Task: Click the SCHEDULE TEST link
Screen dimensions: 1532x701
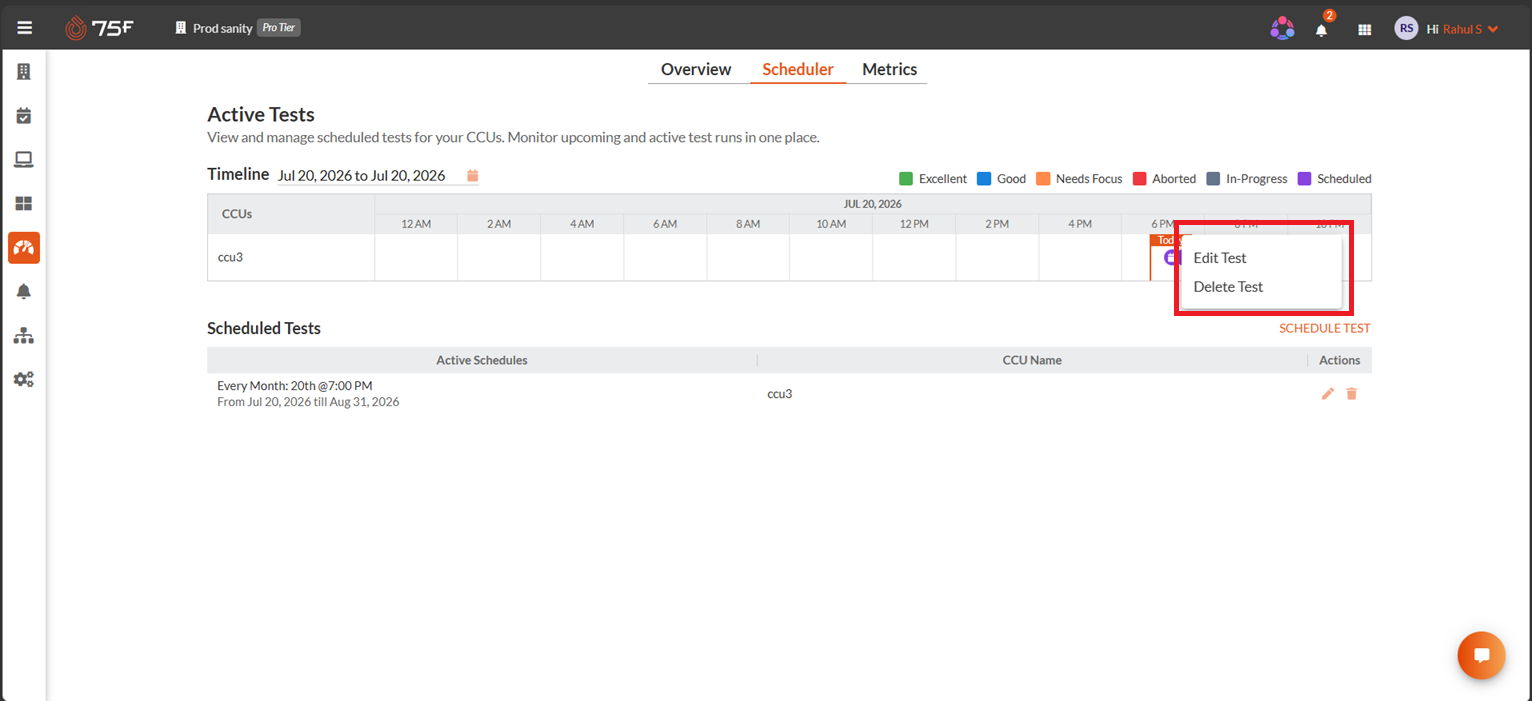Action: pos(1325,328)
